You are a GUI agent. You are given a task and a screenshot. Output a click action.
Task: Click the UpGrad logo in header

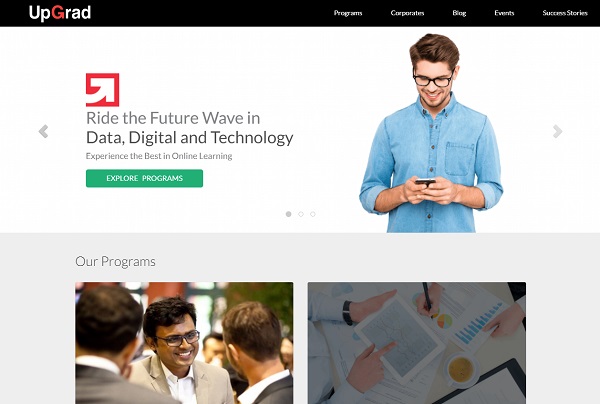point(60,13)
